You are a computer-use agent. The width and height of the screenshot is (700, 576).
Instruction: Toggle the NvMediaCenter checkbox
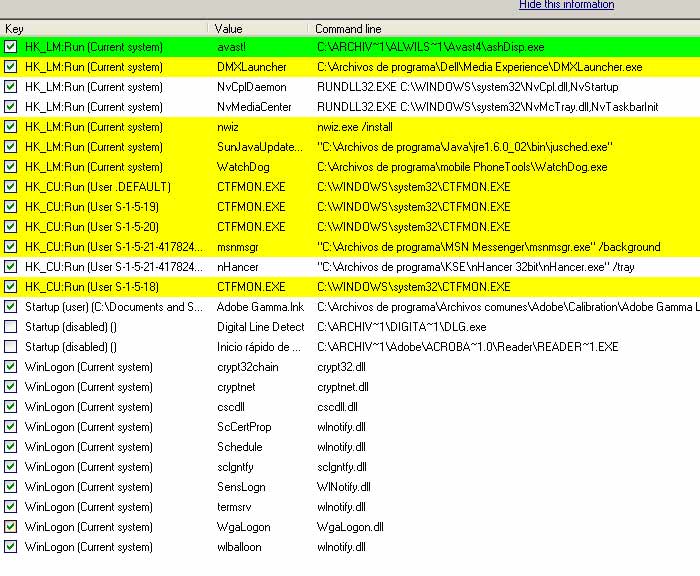click(10, 107)
